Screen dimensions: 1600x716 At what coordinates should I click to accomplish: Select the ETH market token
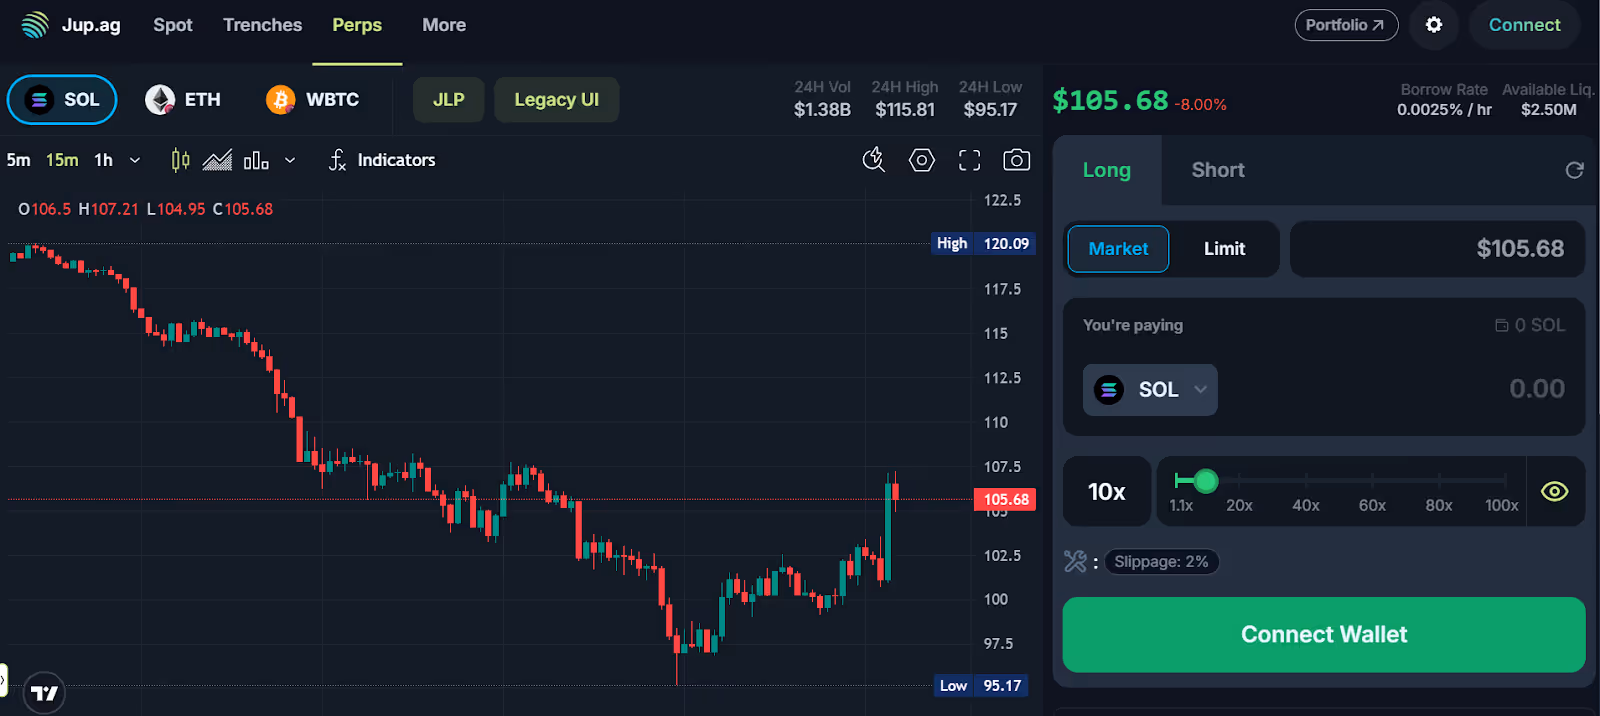point(183,100)
